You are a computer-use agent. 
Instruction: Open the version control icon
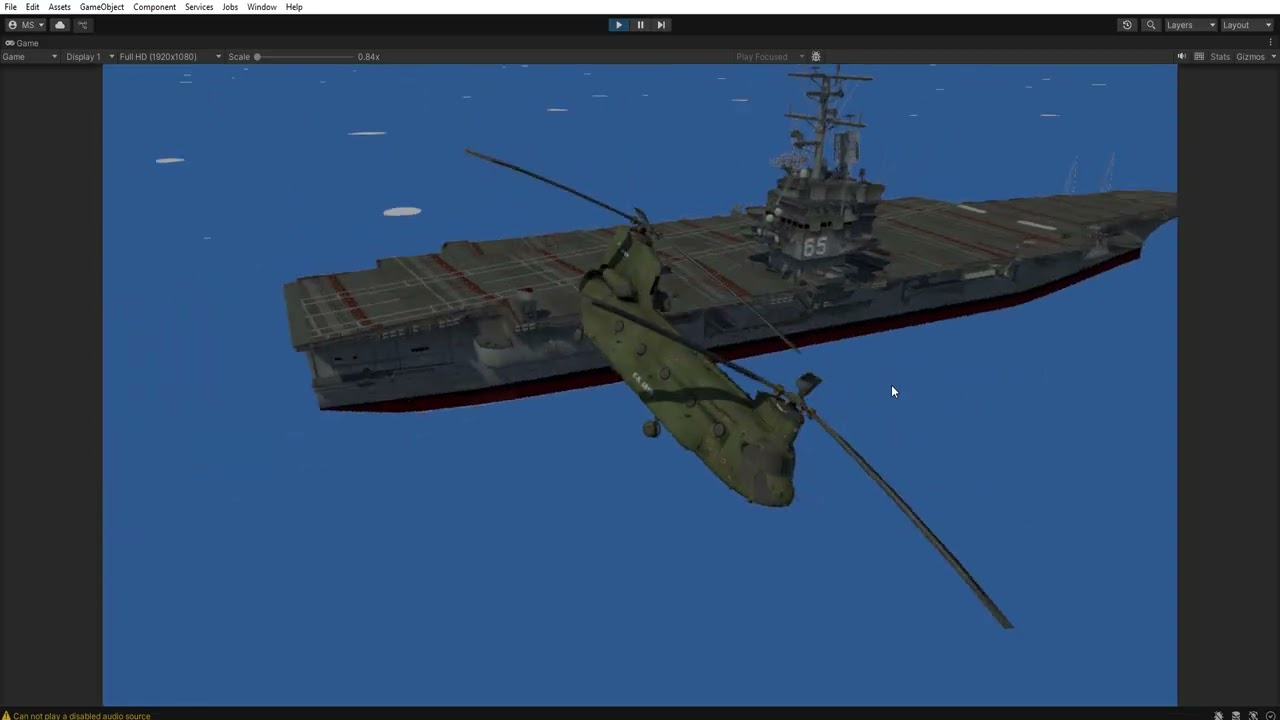pos(83,25)
